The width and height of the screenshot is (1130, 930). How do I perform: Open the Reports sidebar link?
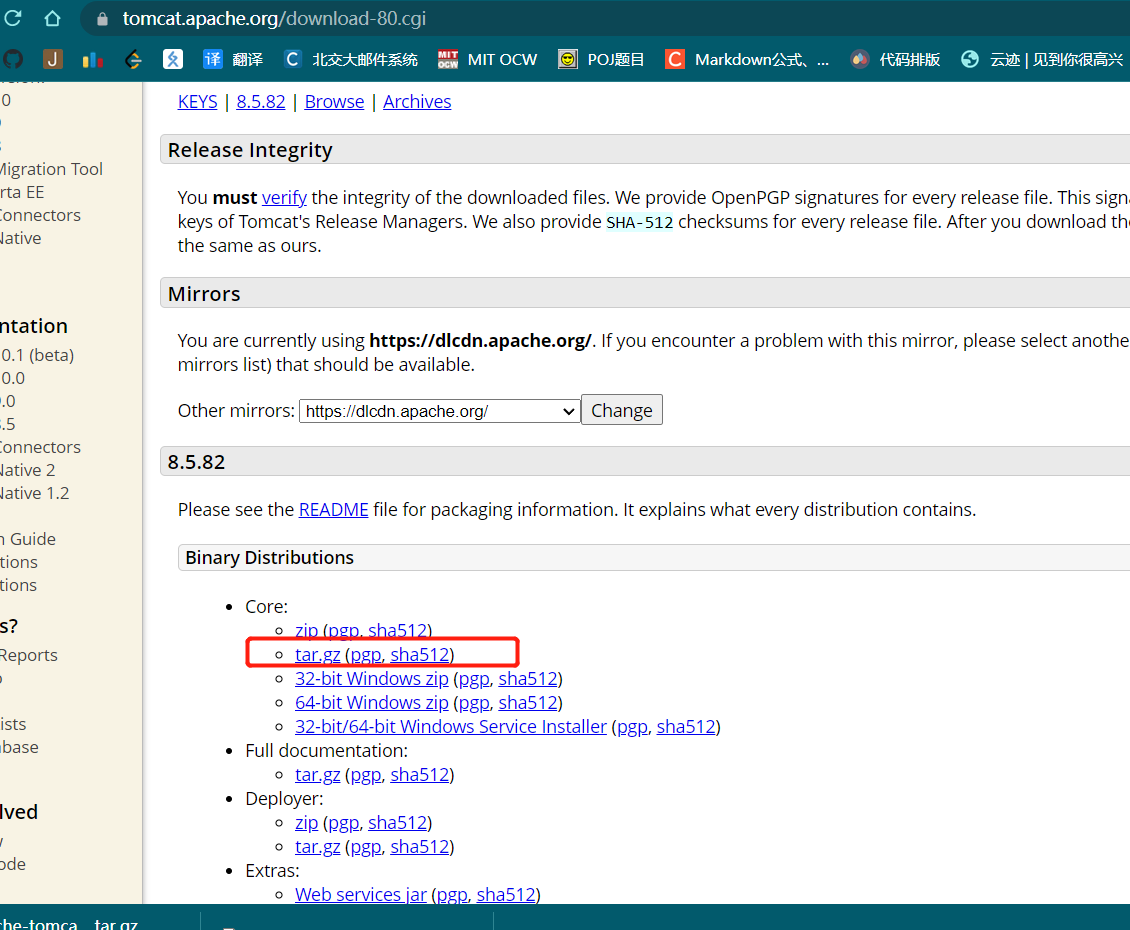tap(29, 655)
